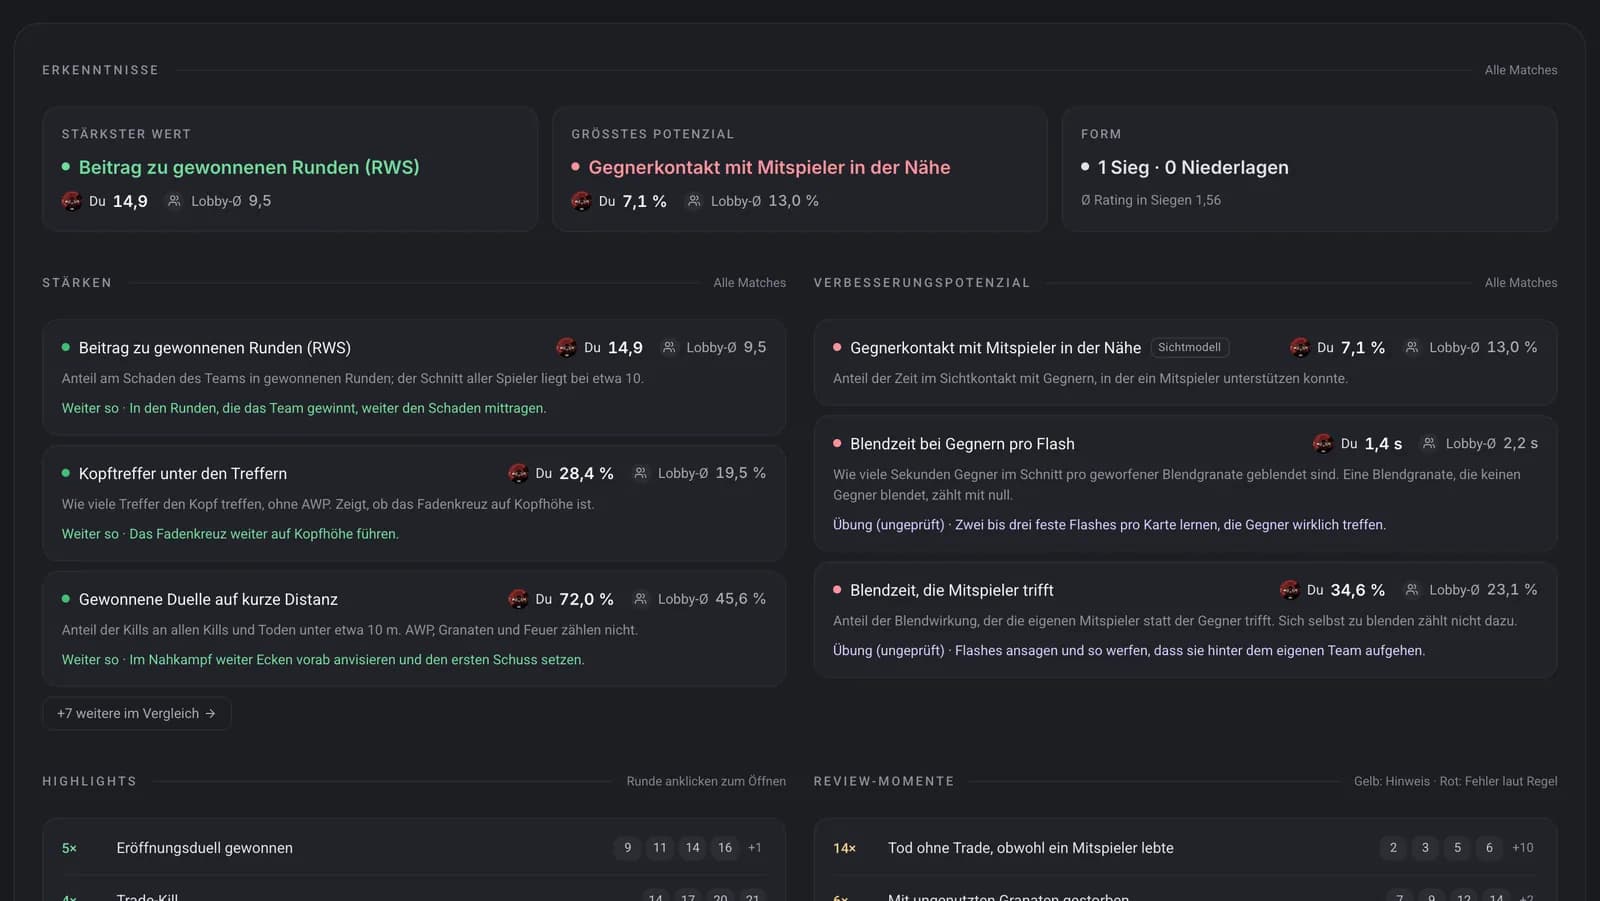Click avatar in 'Gewonnene Duelle auf kurze Distanz' row
Viewport: 1600px width, 901px height.
pos(518,599)
